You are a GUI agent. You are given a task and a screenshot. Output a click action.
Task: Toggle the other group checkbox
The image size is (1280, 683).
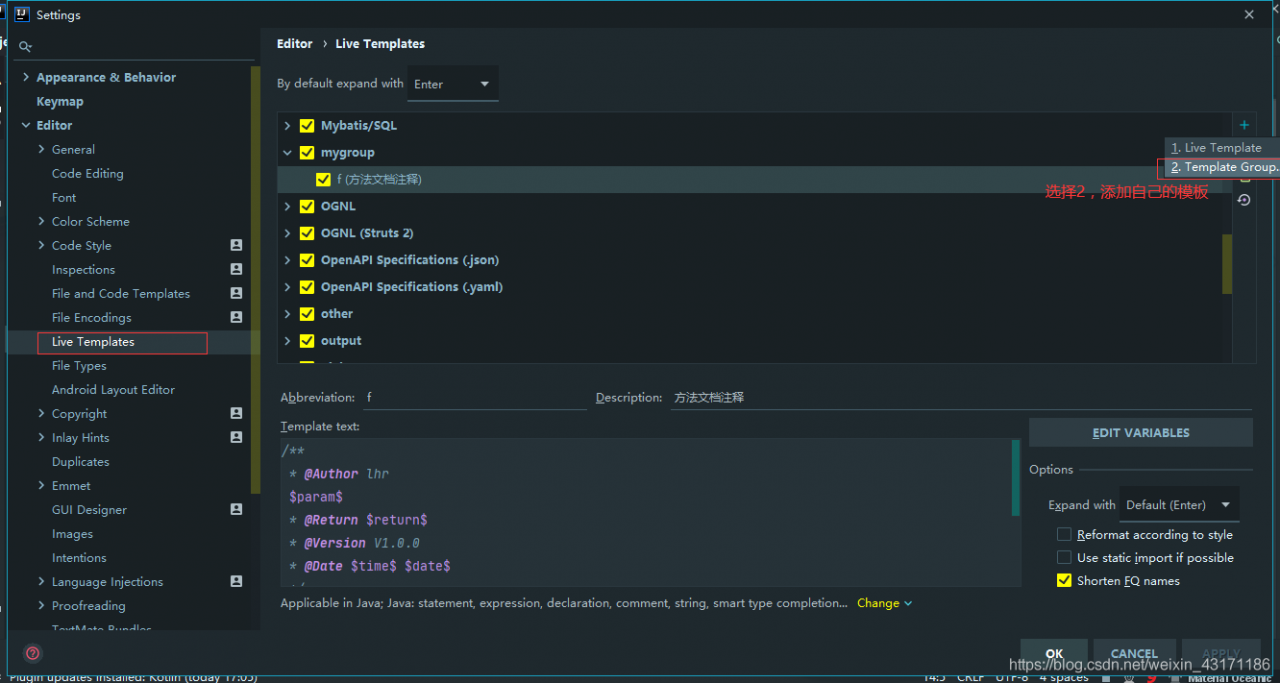(307, 314)
